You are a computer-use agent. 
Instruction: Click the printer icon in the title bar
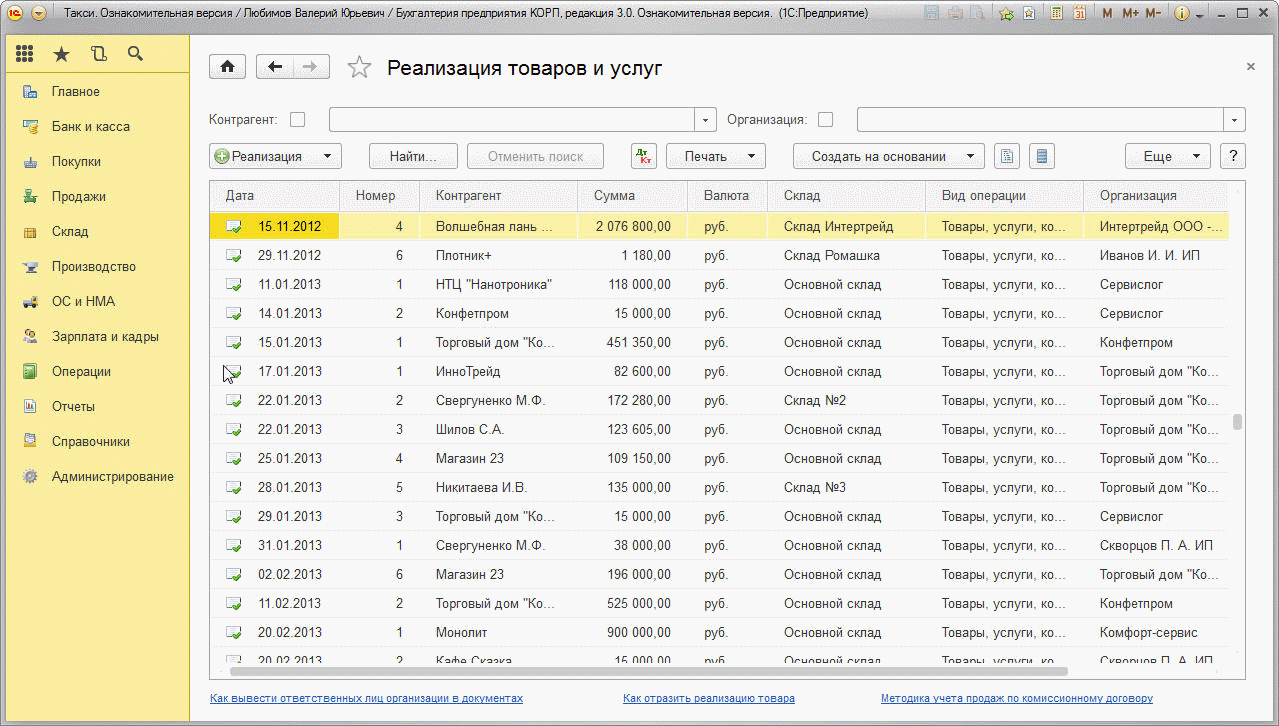955,14
